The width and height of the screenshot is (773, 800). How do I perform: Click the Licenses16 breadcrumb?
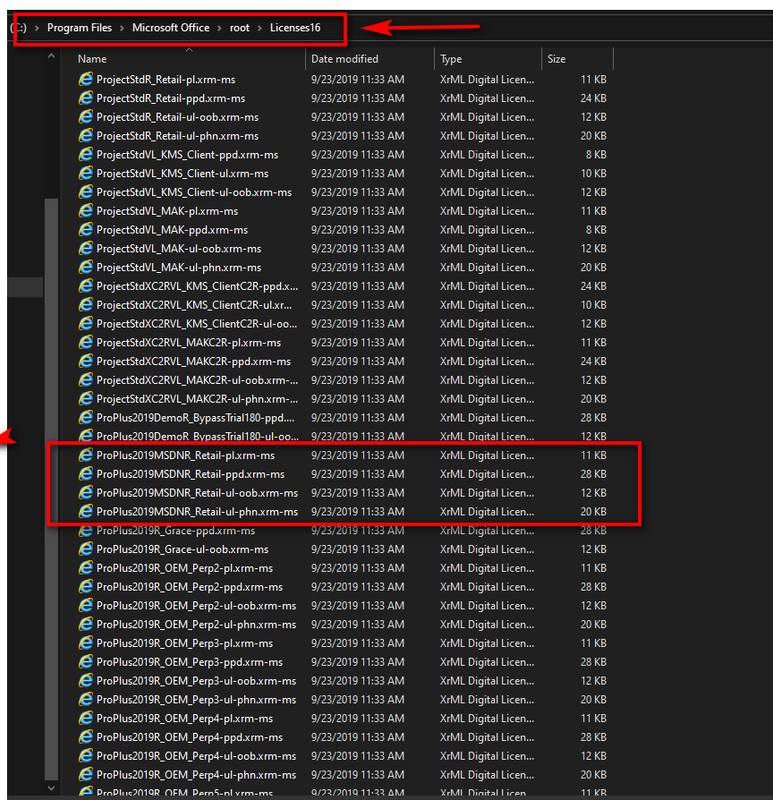(x=295, y=28)
